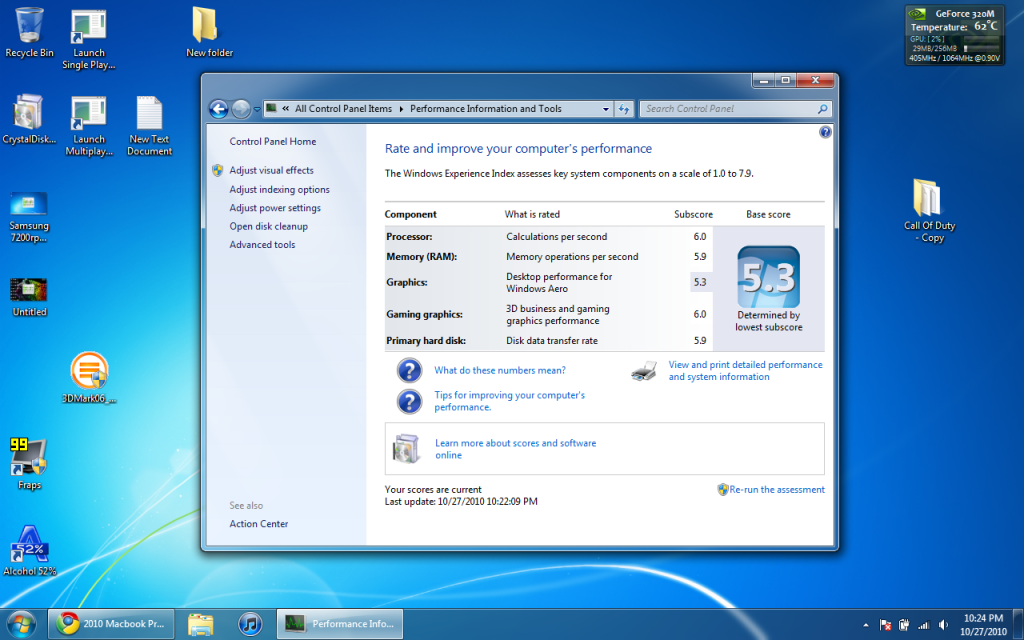Click the printer icon
This screenshot has height=640, width=1024.
(645, 371)
